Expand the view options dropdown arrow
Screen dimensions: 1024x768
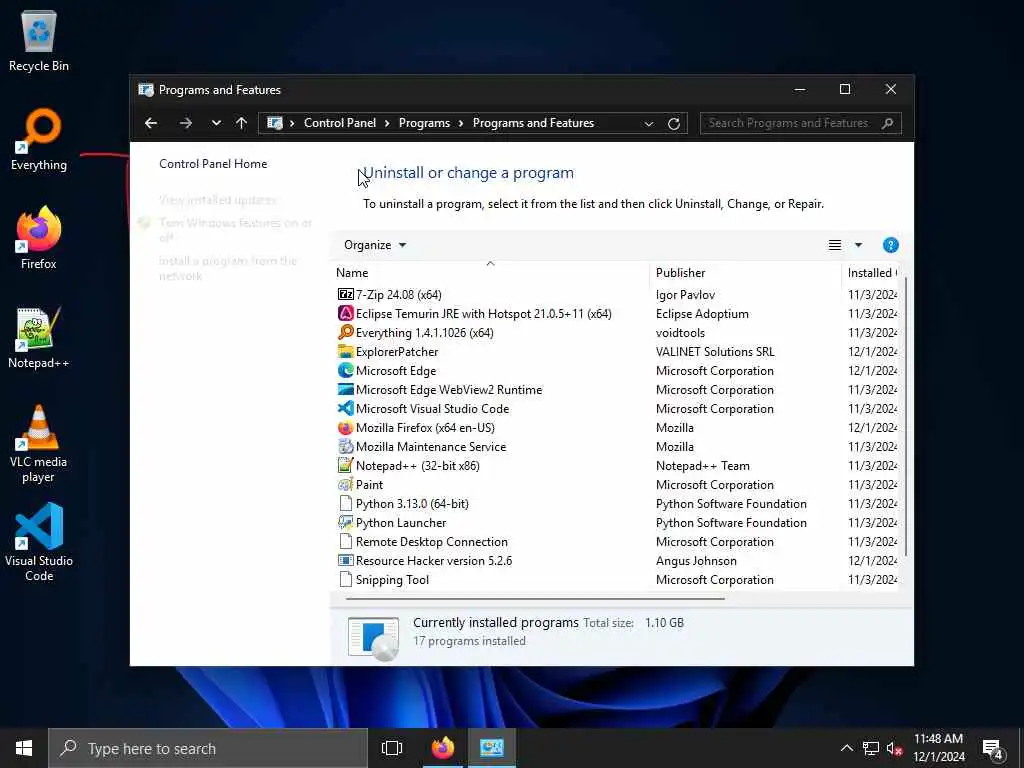click(858, 245)
